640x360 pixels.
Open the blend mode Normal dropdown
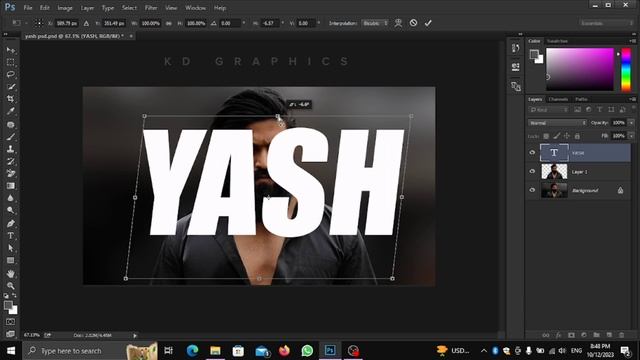pyautogui.click(x=557, y=123)
